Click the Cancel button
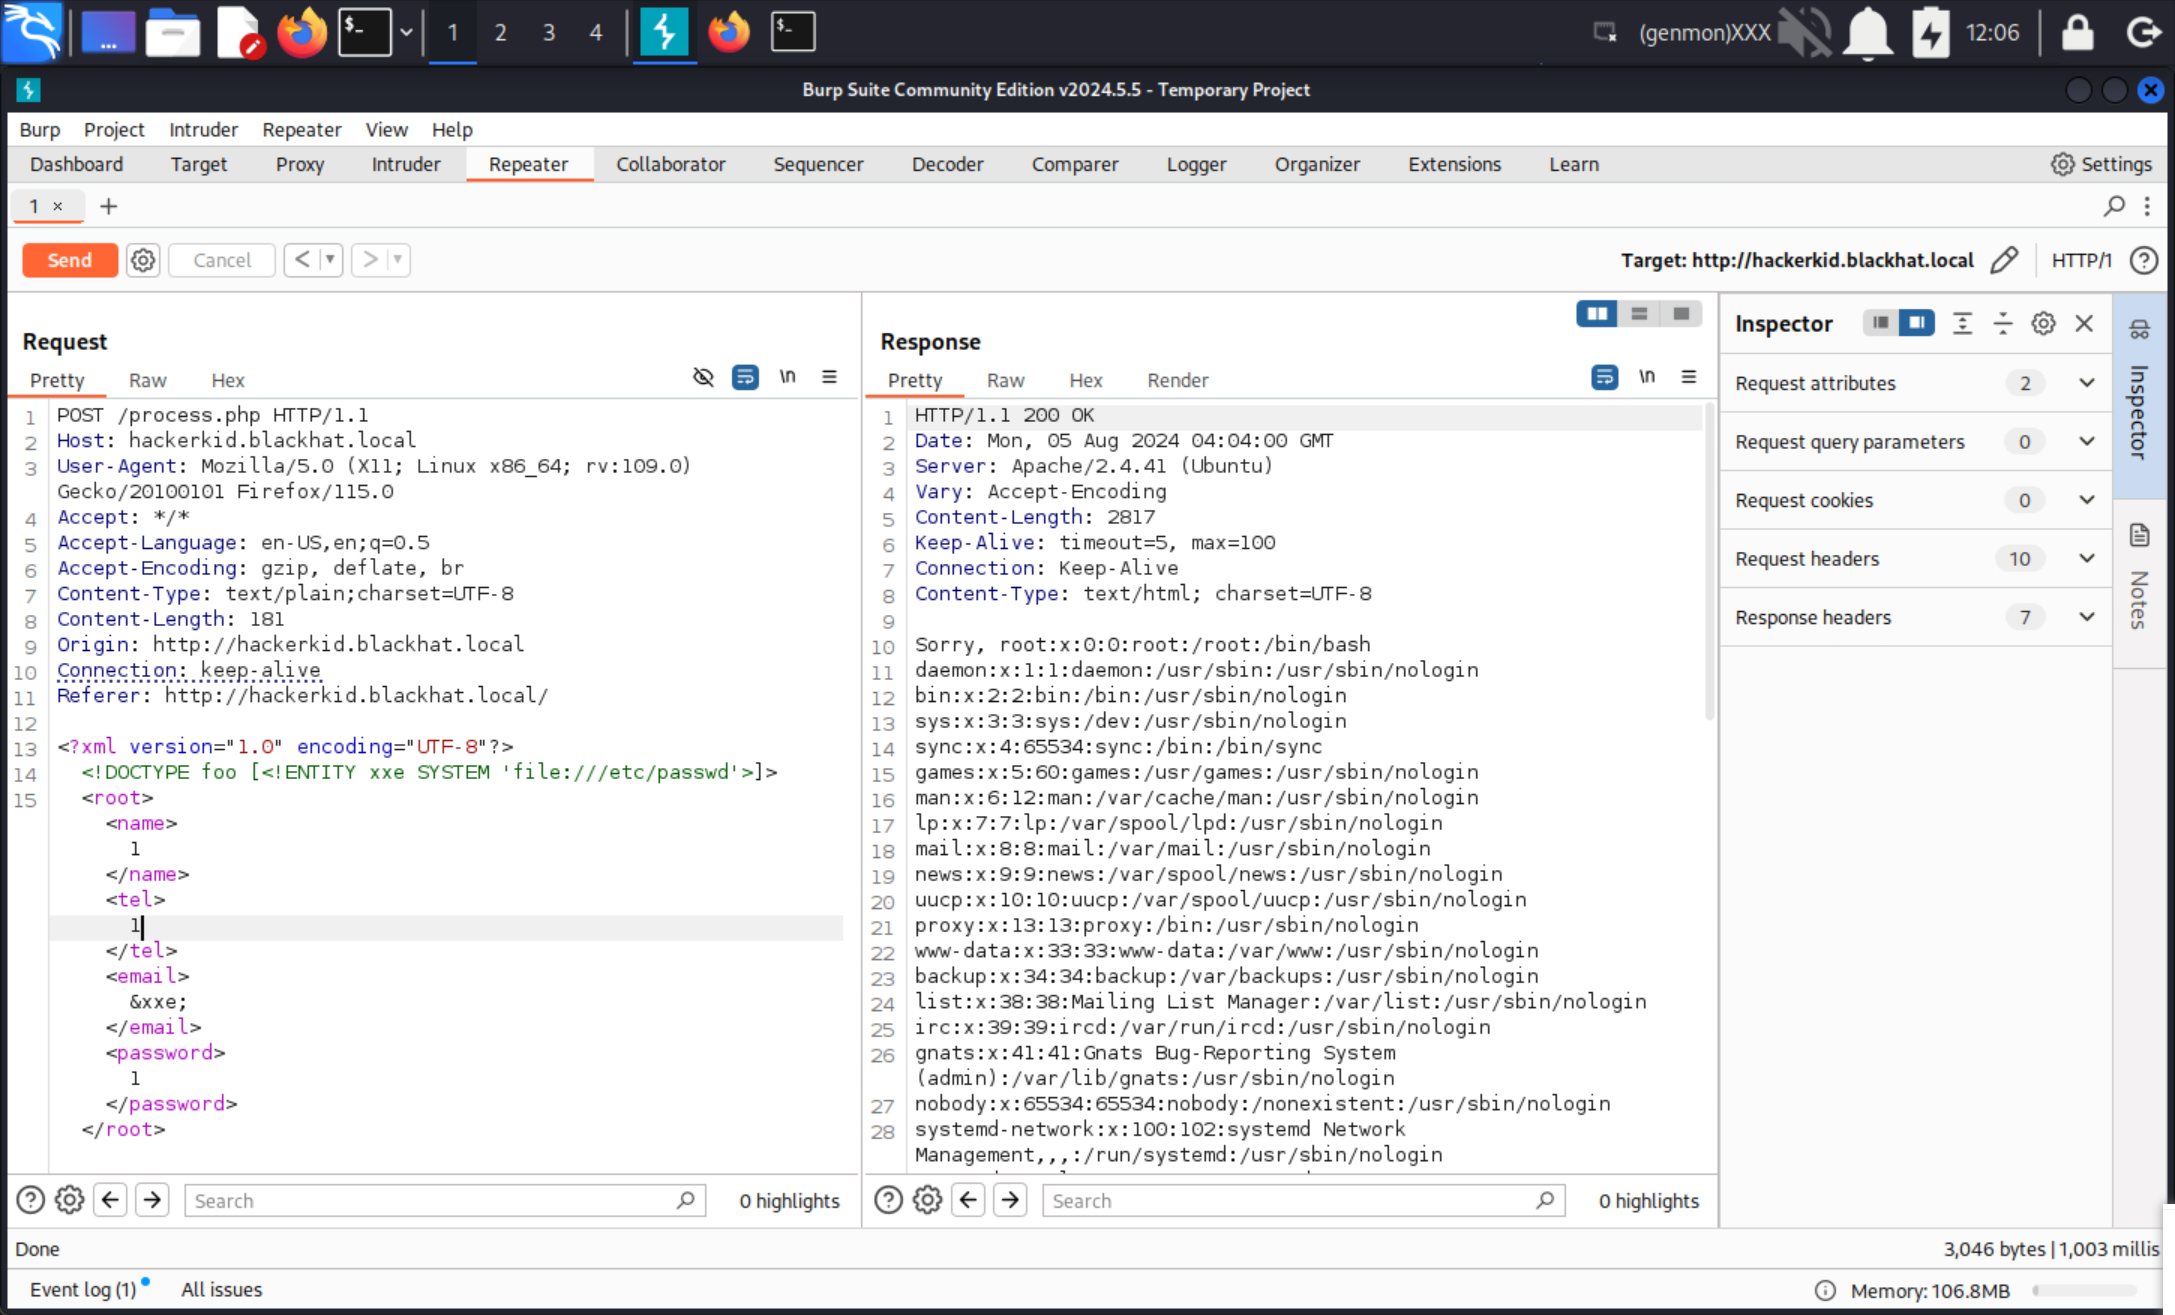The width and height of the screenshot is (2175, 1315). 222,260
